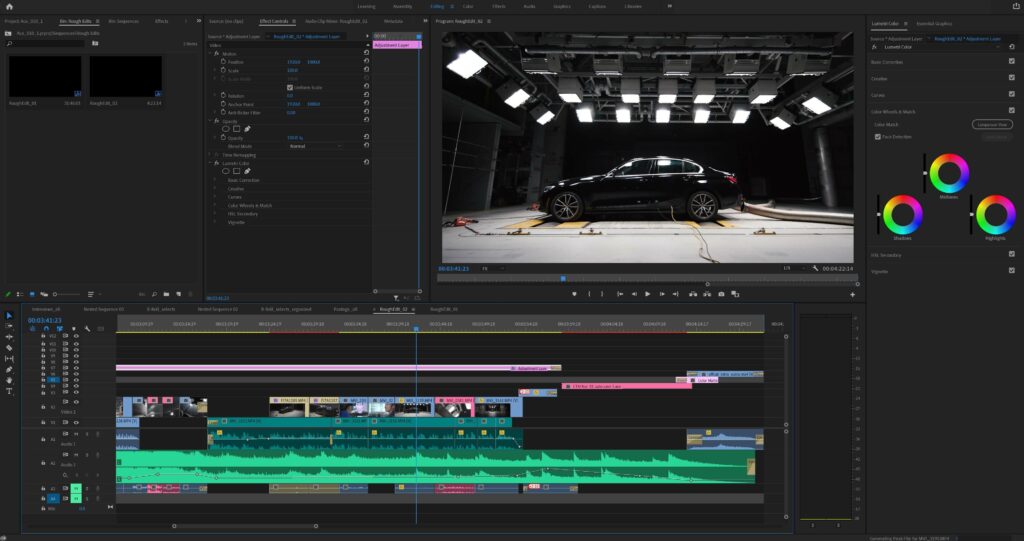1024x541 pixels.
Task: Go to In point in program monitor
Action: (x=620, y=294)
